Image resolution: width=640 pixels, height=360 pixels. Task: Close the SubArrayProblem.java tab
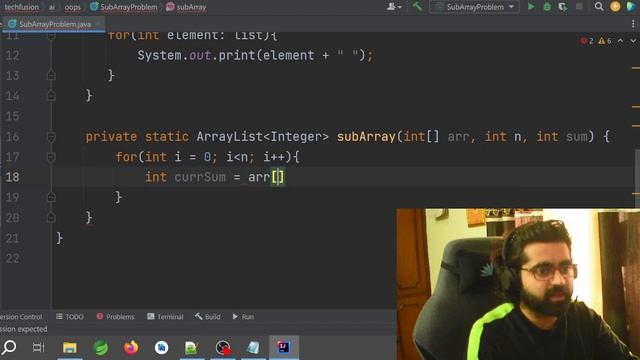click(98, 24)
